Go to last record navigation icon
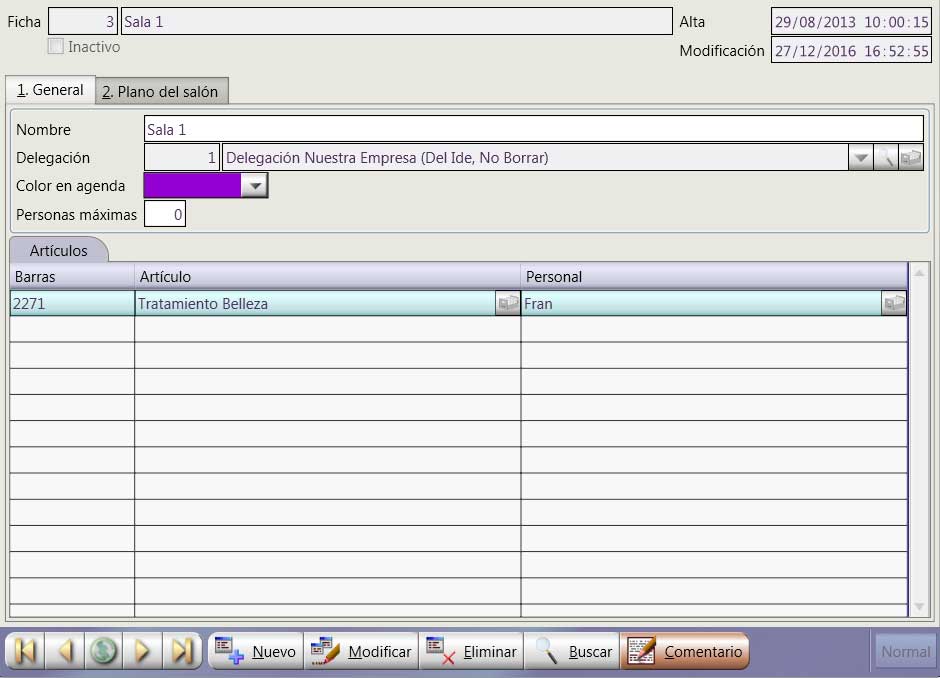The image size is (940, 678). [x=181, y=651]
